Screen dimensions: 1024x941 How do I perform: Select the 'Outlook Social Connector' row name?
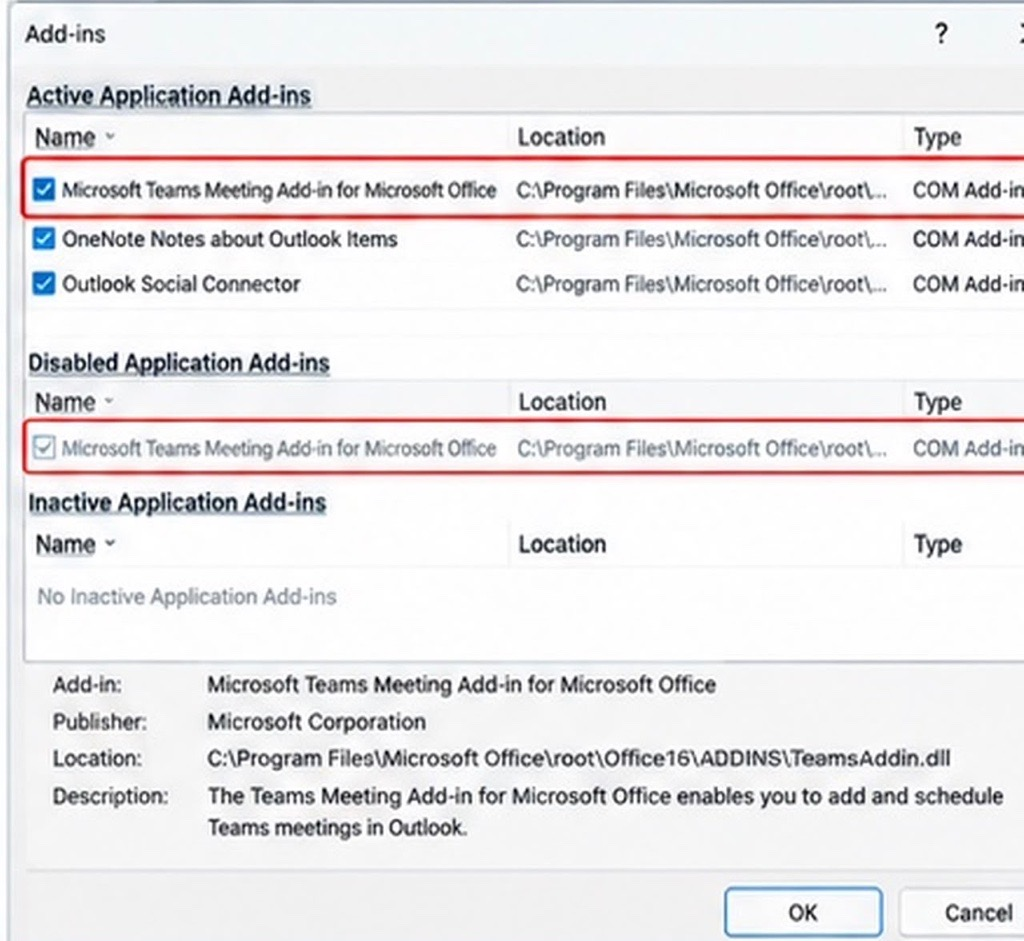coord(182,284)
